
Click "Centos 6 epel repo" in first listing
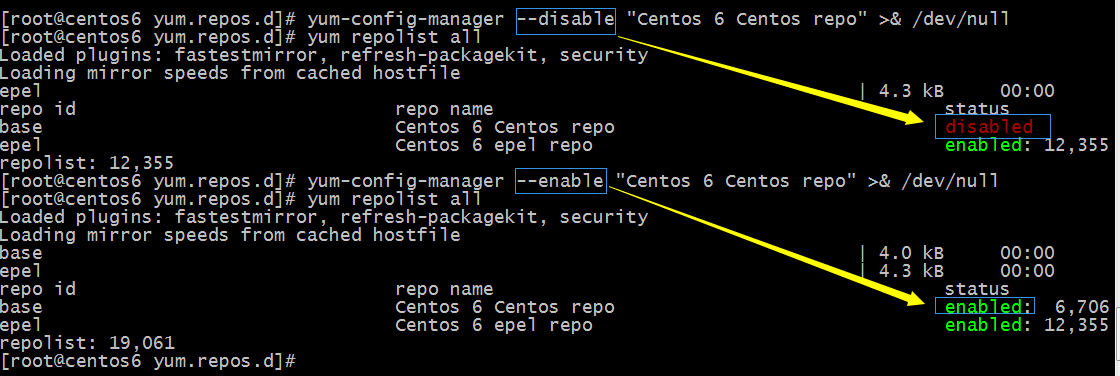coord(494,145)
